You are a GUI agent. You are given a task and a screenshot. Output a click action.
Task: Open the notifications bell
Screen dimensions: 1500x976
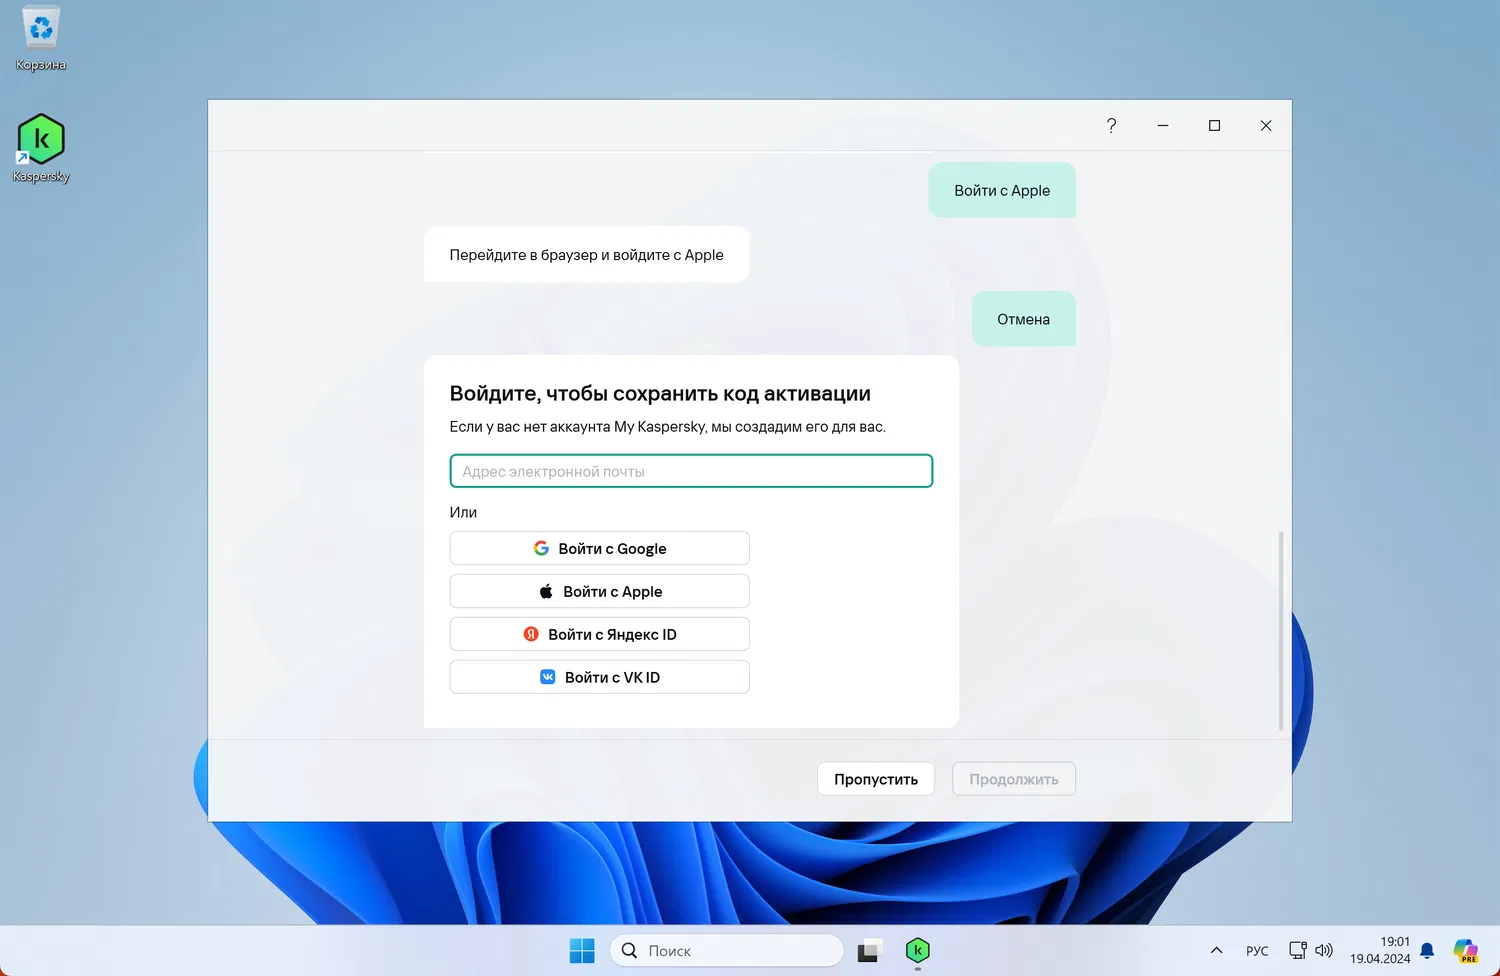pyautogui.click(x=1427, y=950)
